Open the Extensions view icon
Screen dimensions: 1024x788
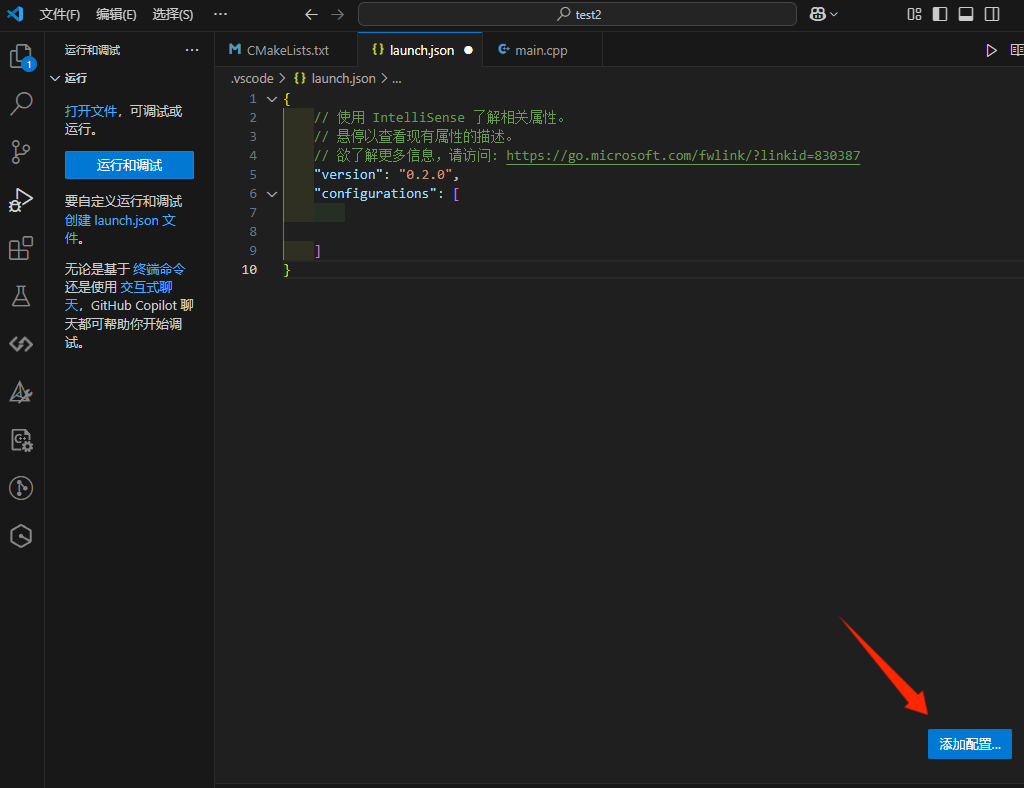pyautogui.click(x=21, y=248)
